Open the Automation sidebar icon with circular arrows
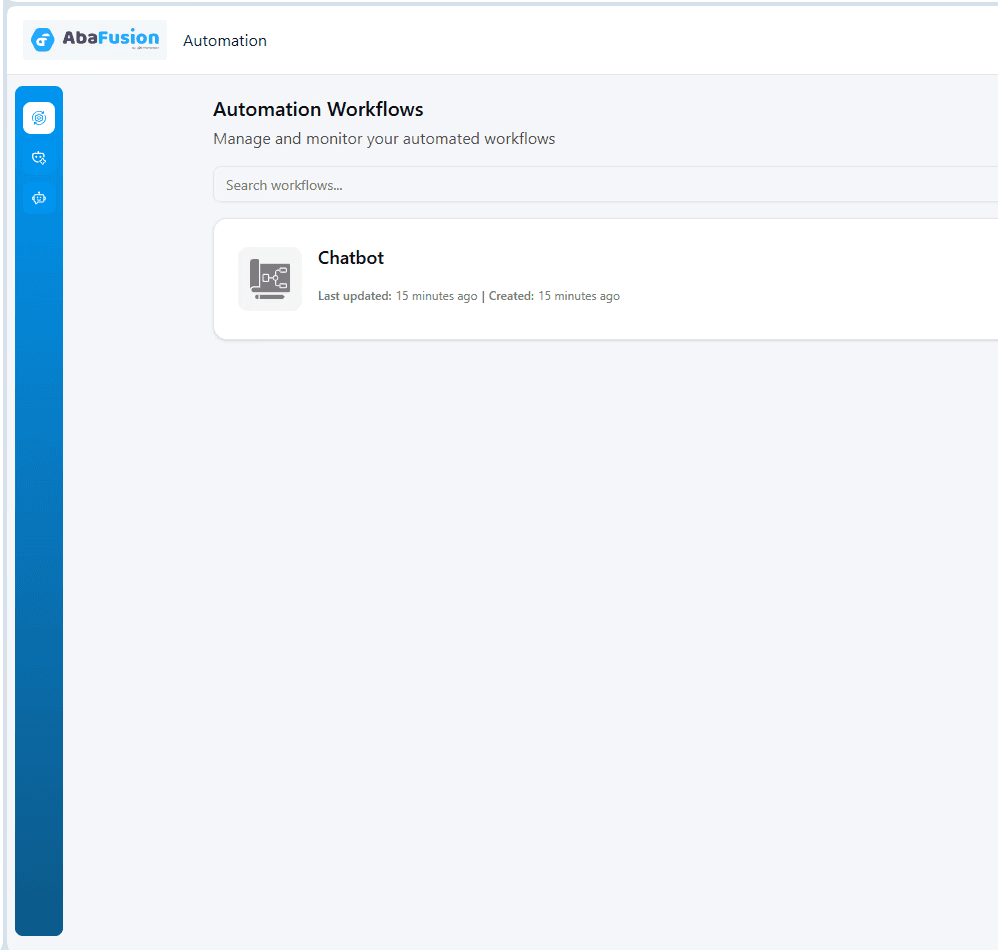 tap(39, 118)
